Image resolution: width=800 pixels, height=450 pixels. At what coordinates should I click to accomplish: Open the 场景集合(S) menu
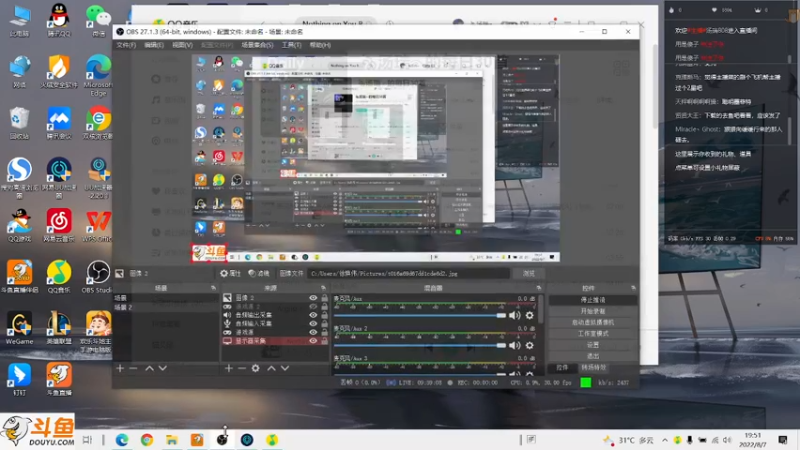[257, 45]
